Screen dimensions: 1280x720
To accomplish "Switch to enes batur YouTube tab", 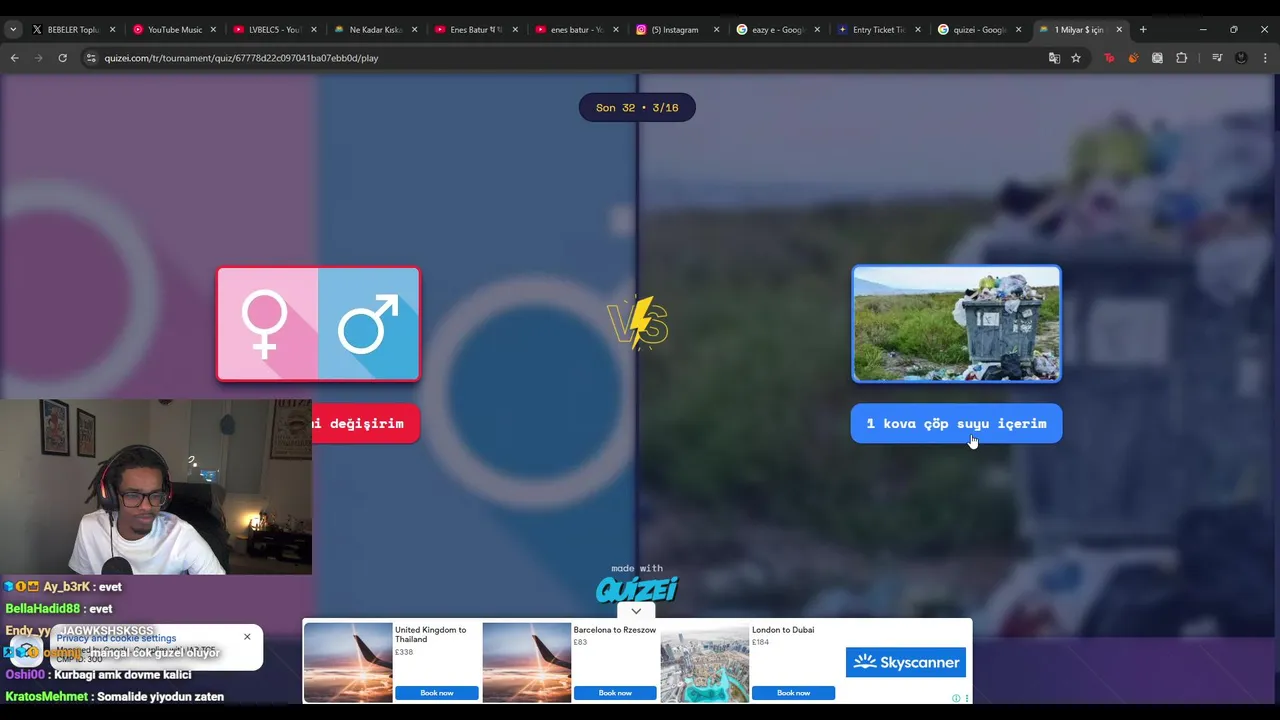I will point(578,30).
